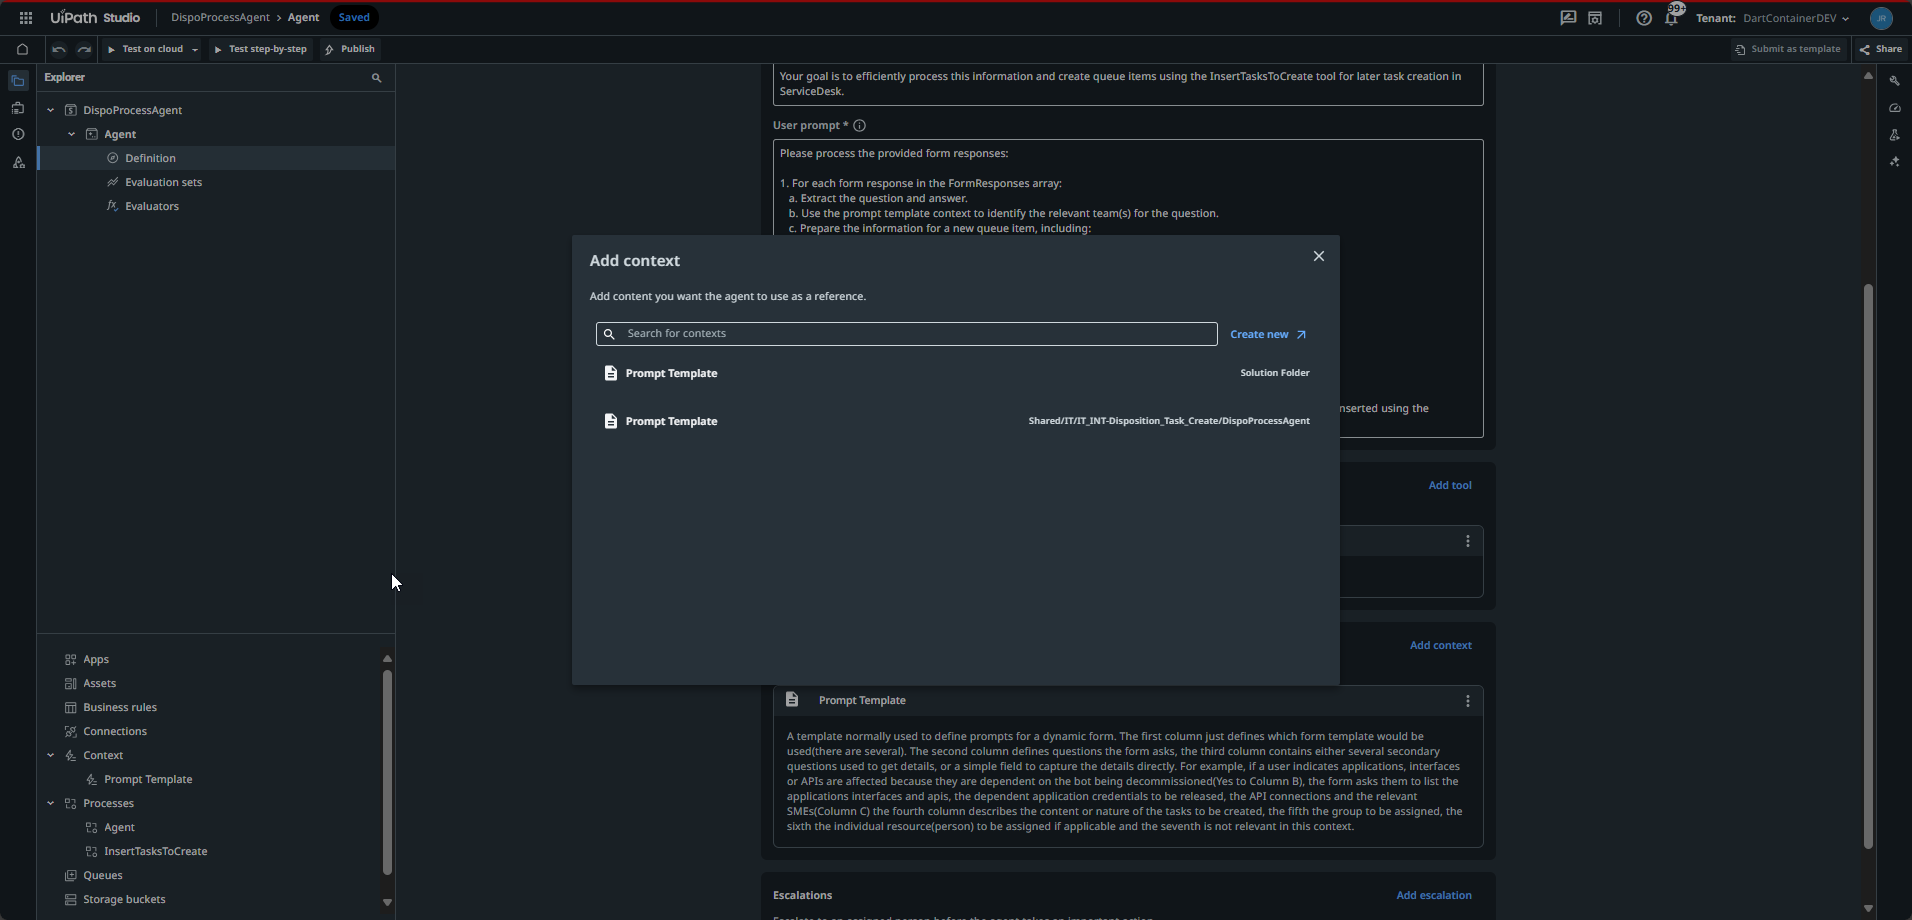Click Submit as template
Image resolution: width=1912 pixels, height=920 pixels.
[x=1788, y=49]
